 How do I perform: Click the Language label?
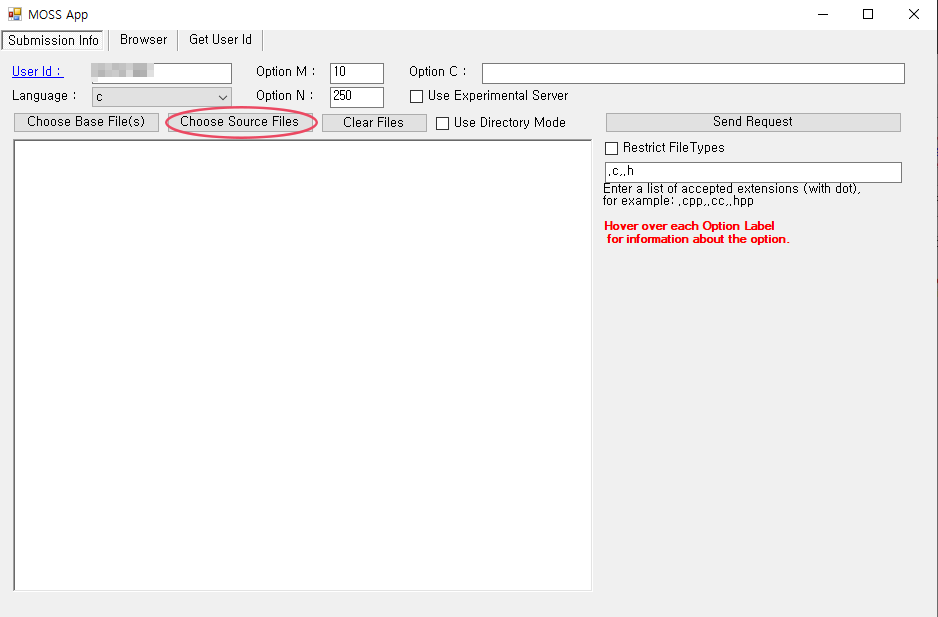click(x=44, y=95)
